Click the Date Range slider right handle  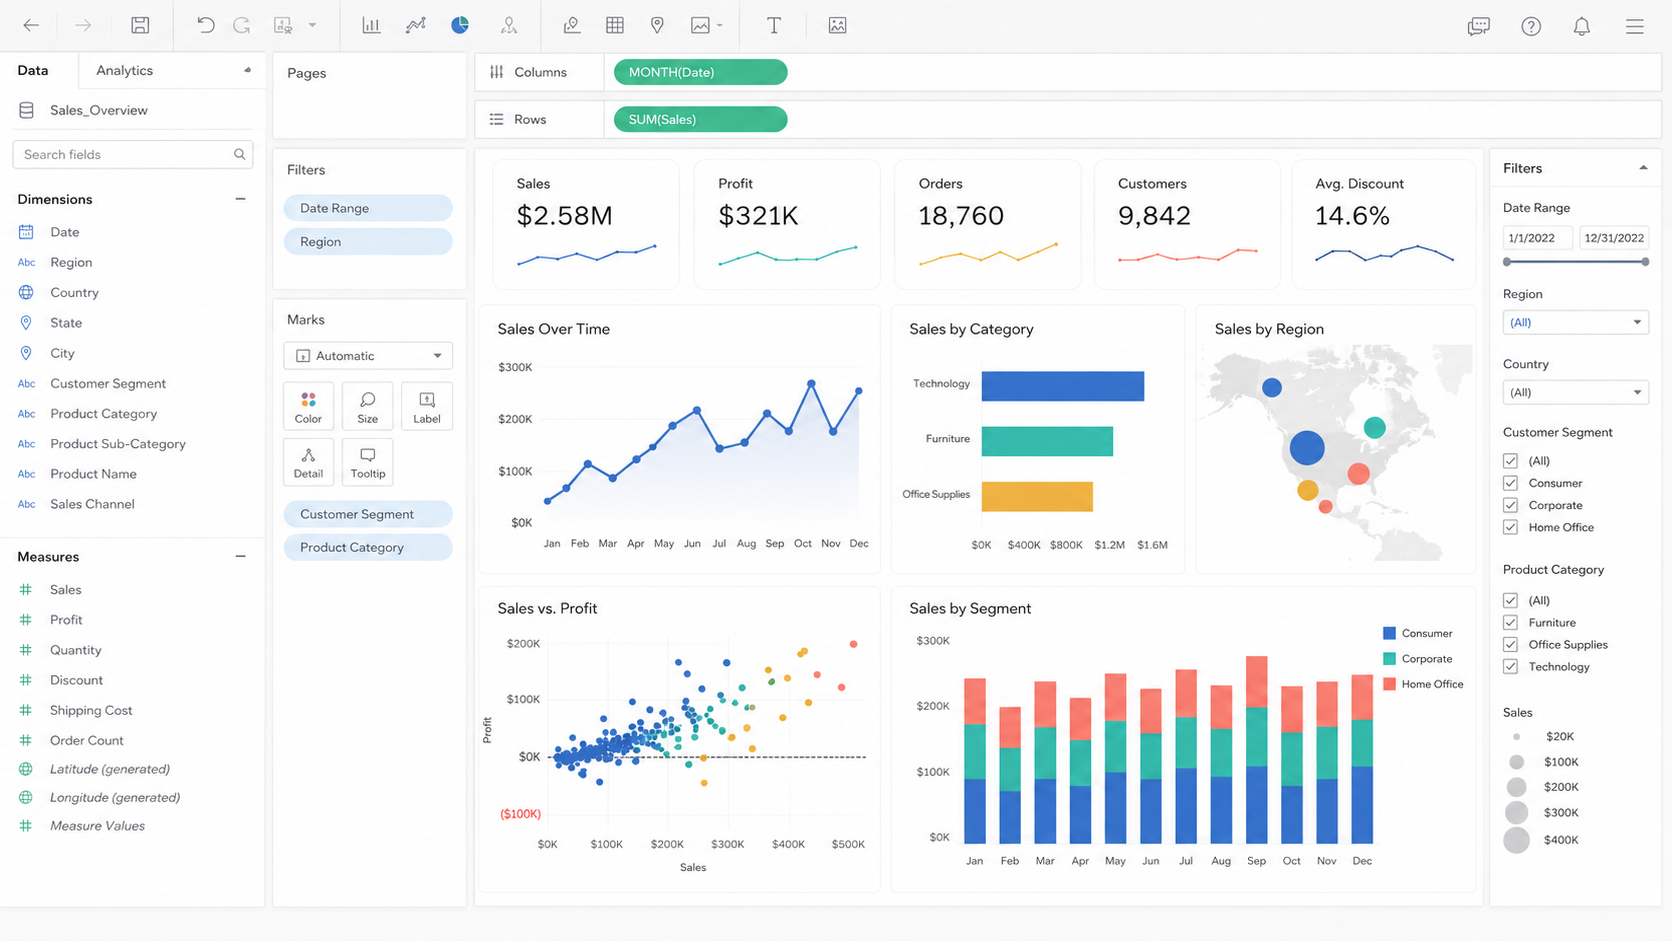1645,262
